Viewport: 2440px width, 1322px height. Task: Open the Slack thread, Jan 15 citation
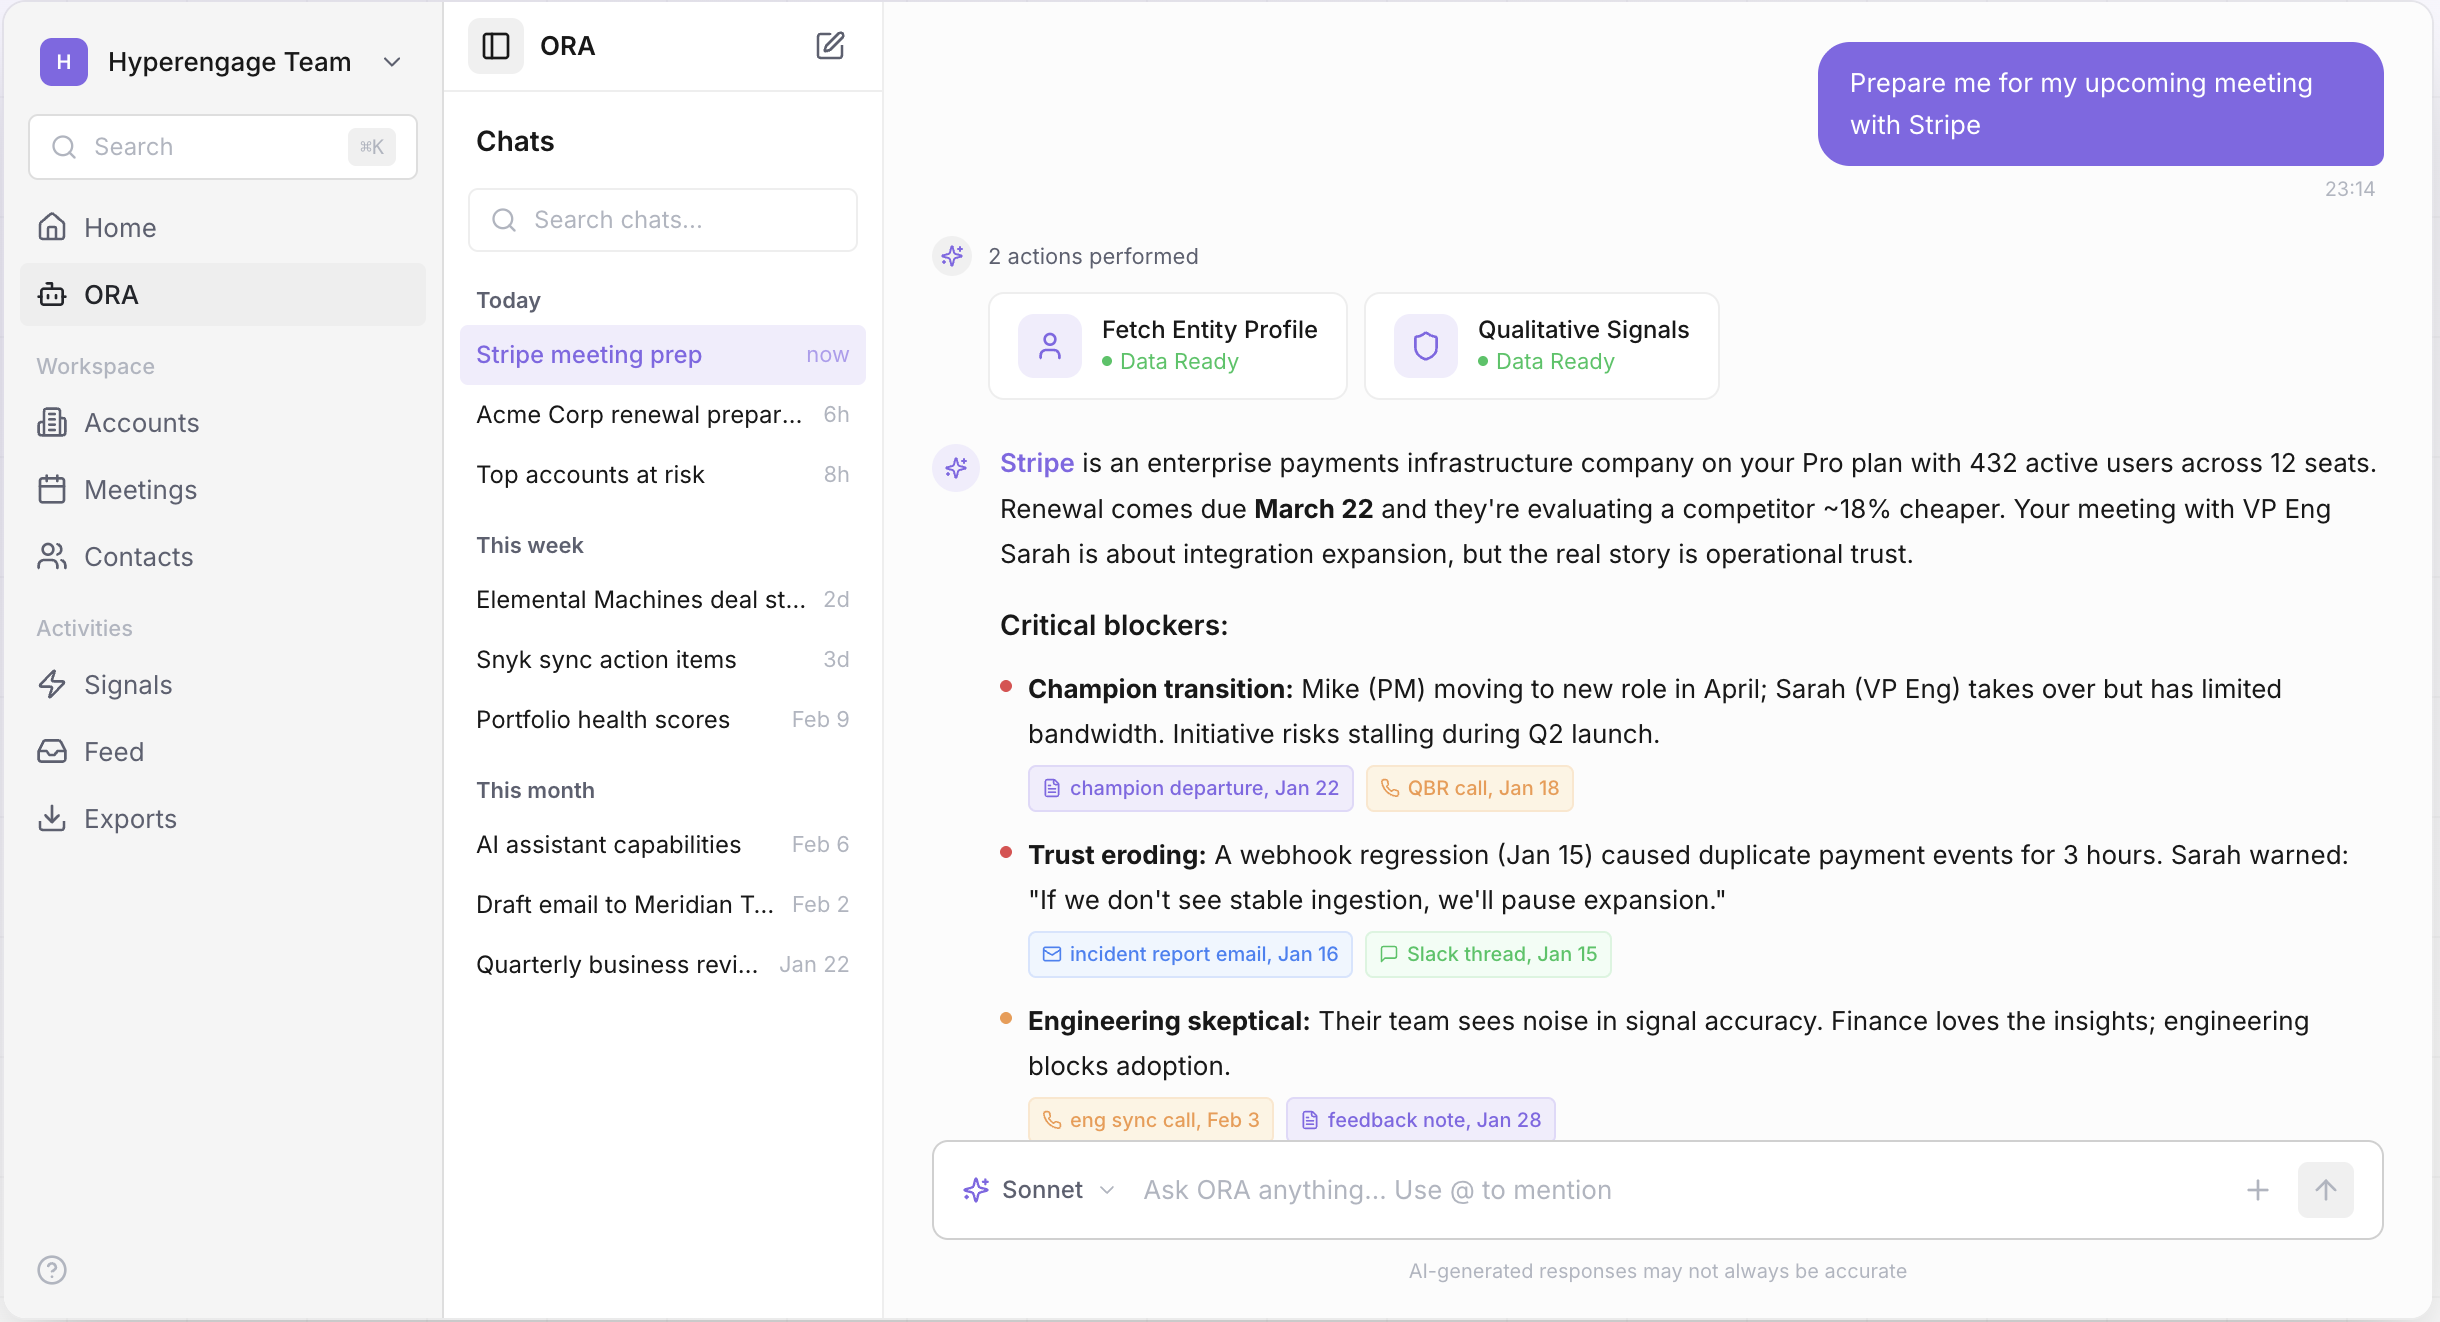(x=1488, y=954)
